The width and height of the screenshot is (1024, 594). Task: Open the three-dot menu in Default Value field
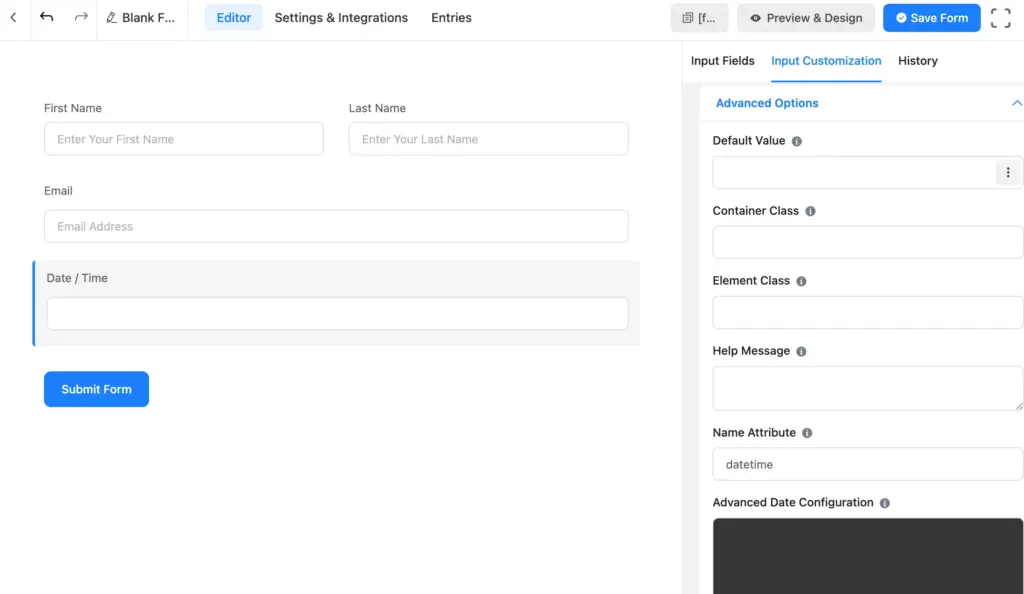[x=1008, y=172]
